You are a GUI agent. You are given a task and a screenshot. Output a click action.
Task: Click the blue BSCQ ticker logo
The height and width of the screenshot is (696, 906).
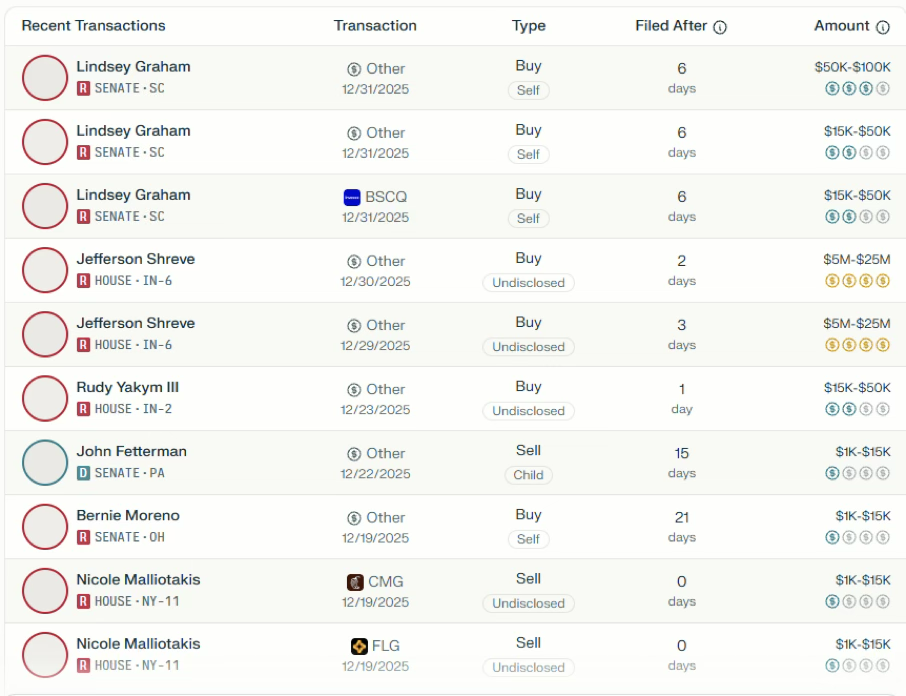click(352, 197)
